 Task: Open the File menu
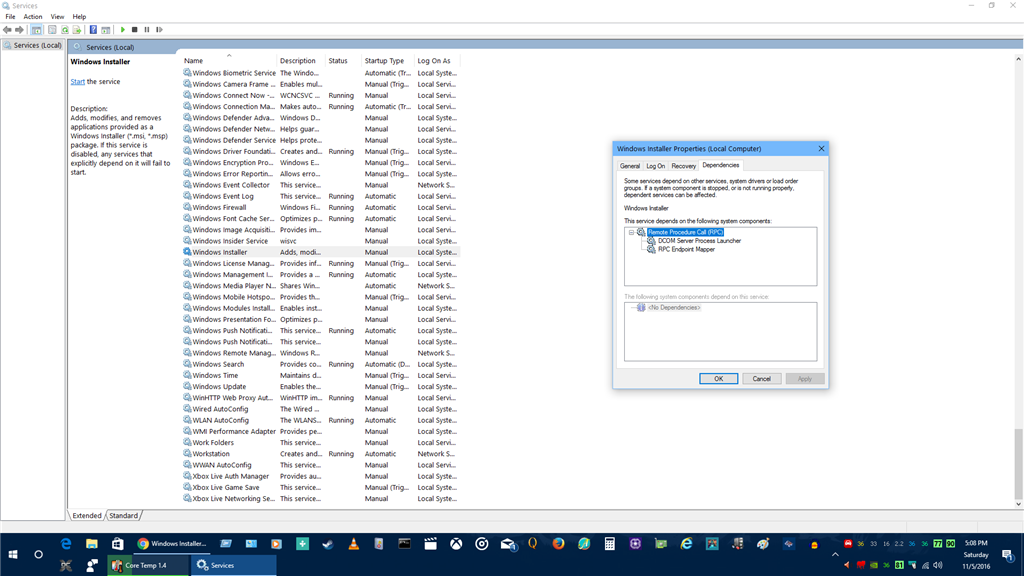(10, 16)
